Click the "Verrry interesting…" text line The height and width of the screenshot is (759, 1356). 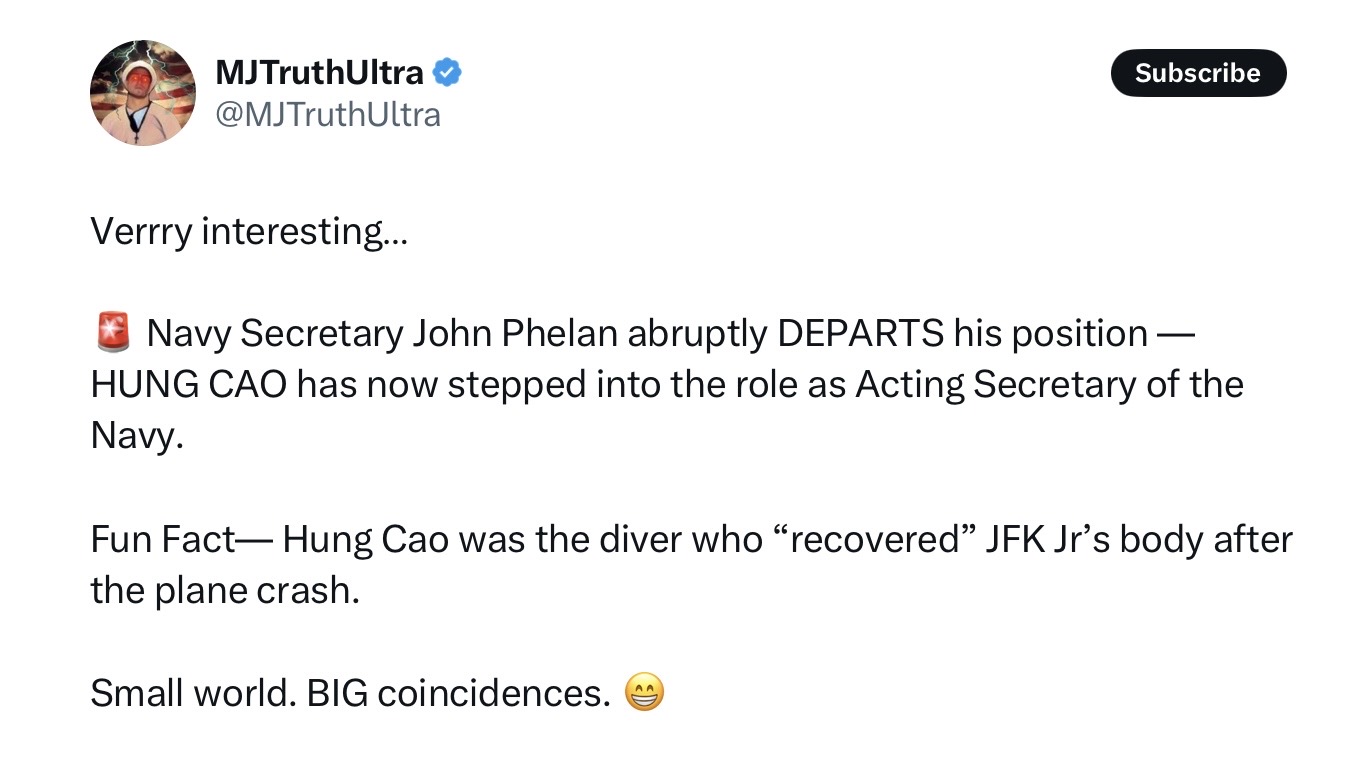(249, 231)
